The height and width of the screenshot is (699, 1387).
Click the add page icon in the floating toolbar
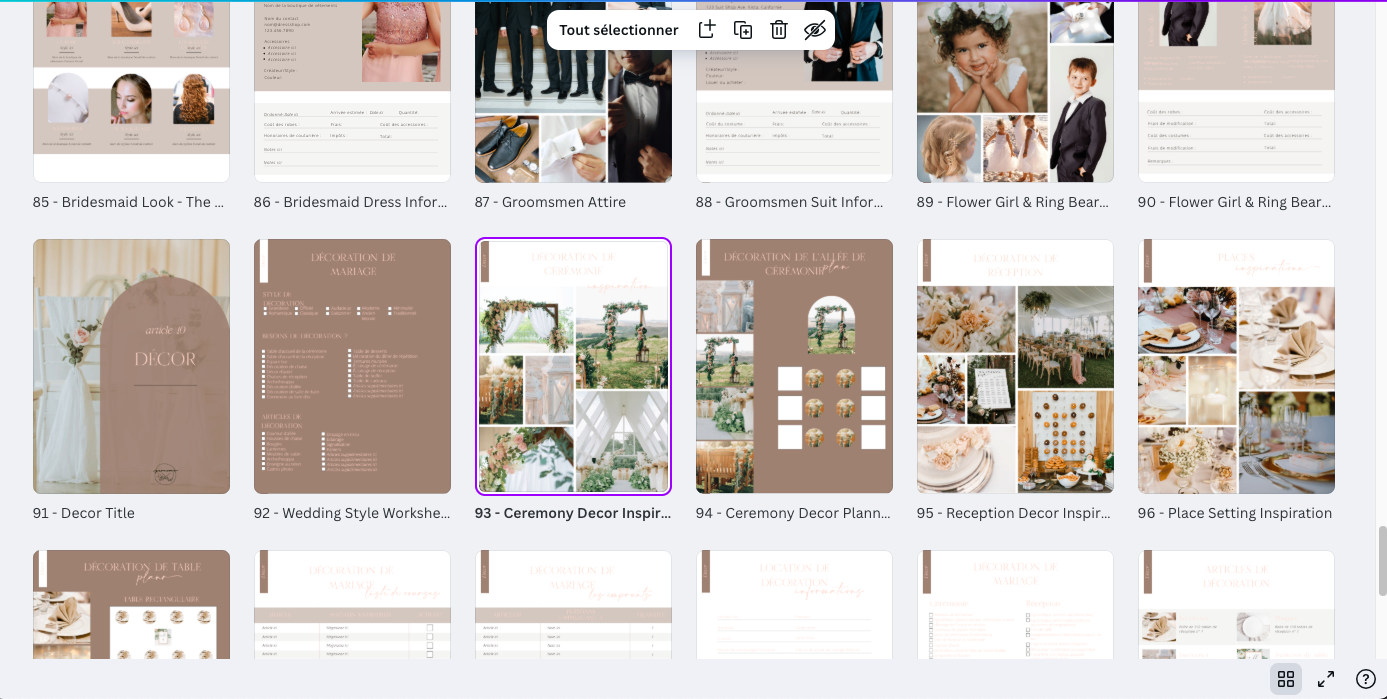pos(707,30)
